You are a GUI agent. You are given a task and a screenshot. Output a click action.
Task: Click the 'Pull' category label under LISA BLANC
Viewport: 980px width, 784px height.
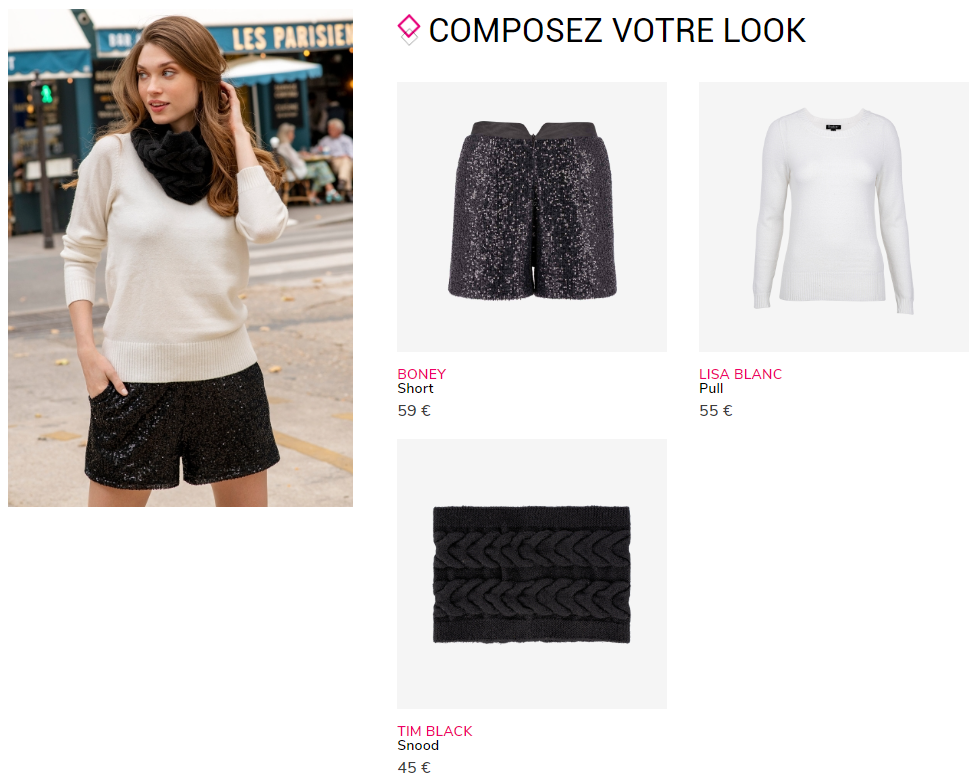711,388
